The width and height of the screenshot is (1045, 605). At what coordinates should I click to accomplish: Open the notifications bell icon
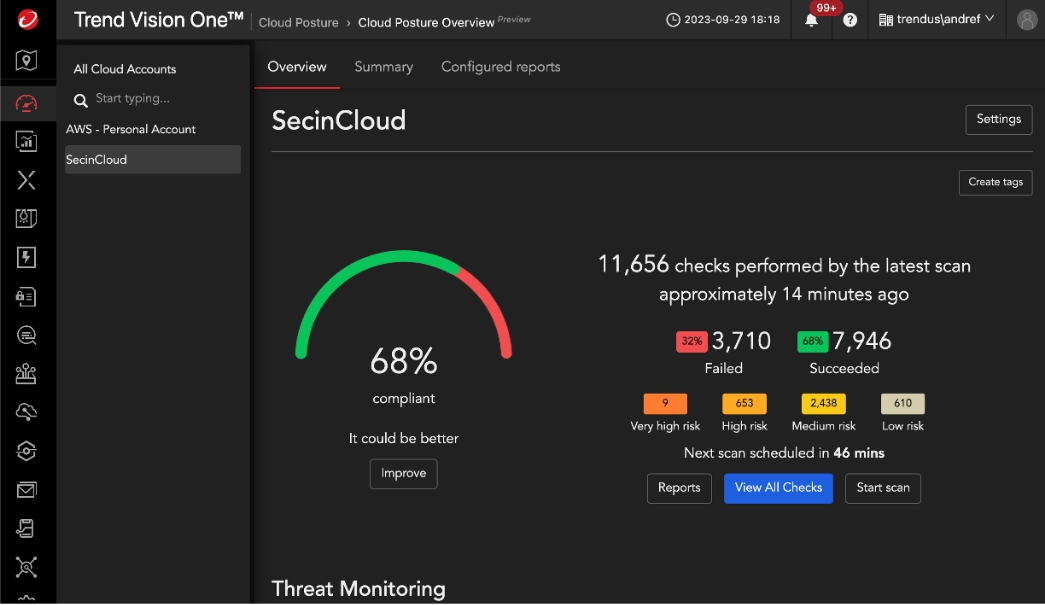811,20
